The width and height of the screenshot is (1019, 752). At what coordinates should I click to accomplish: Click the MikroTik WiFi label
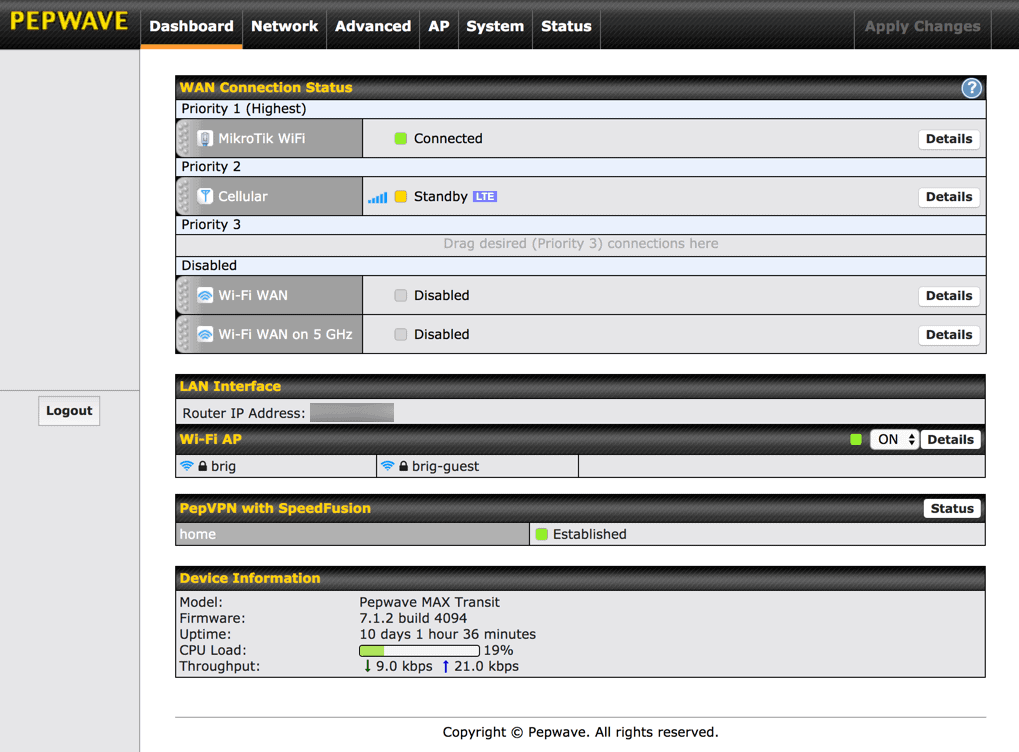click(x=261, y=138)
